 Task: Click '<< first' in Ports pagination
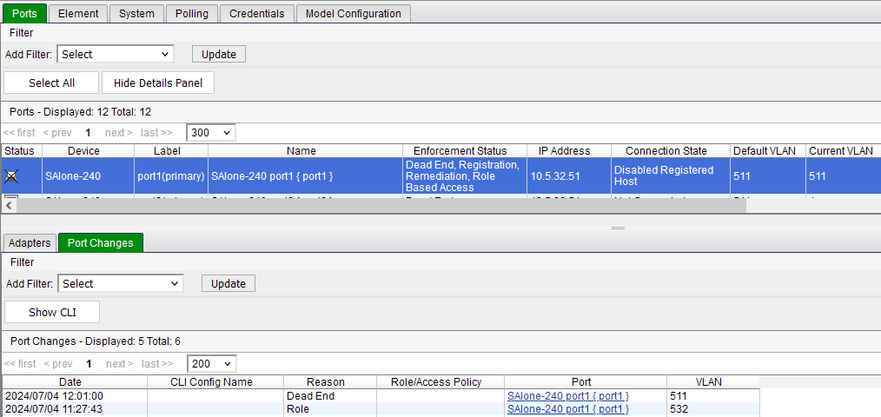pos(19,133)
